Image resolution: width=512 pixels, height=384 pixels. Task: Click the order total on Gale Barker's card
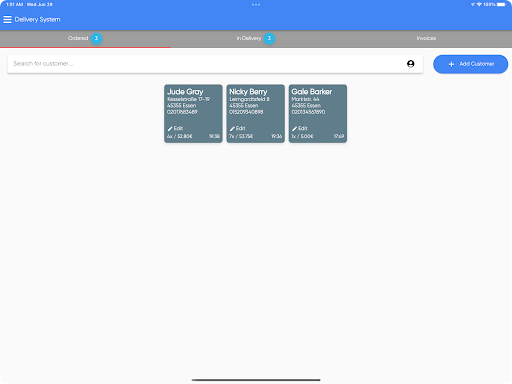click(302, 136)
